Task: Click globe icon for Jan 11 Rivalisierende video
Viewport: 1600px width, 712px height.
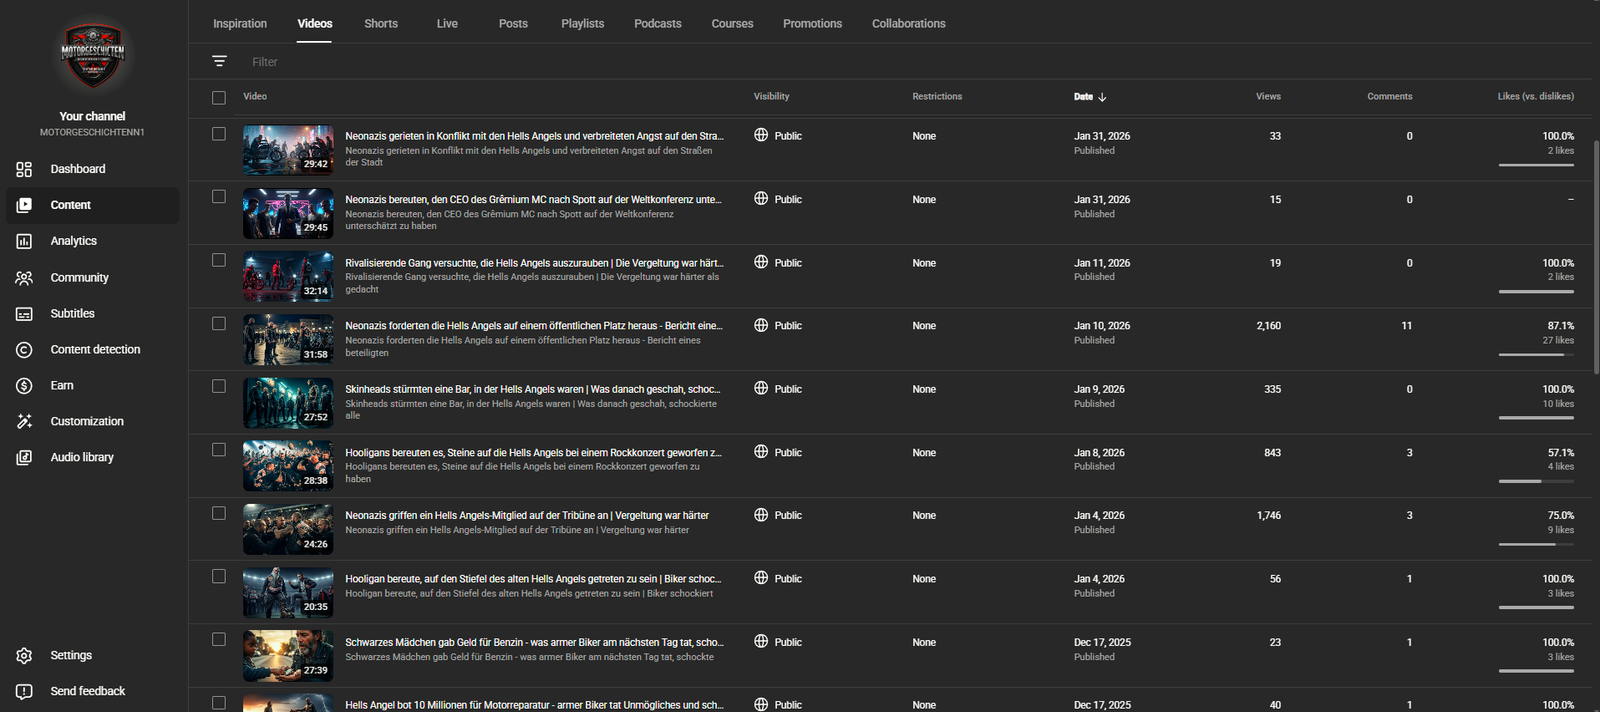Action: [761, 262]
